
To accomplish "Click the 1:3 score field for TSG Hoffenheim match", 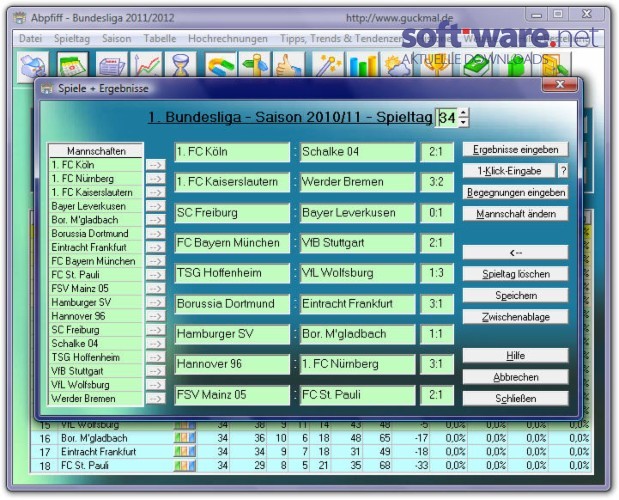I will click(437, 273).
